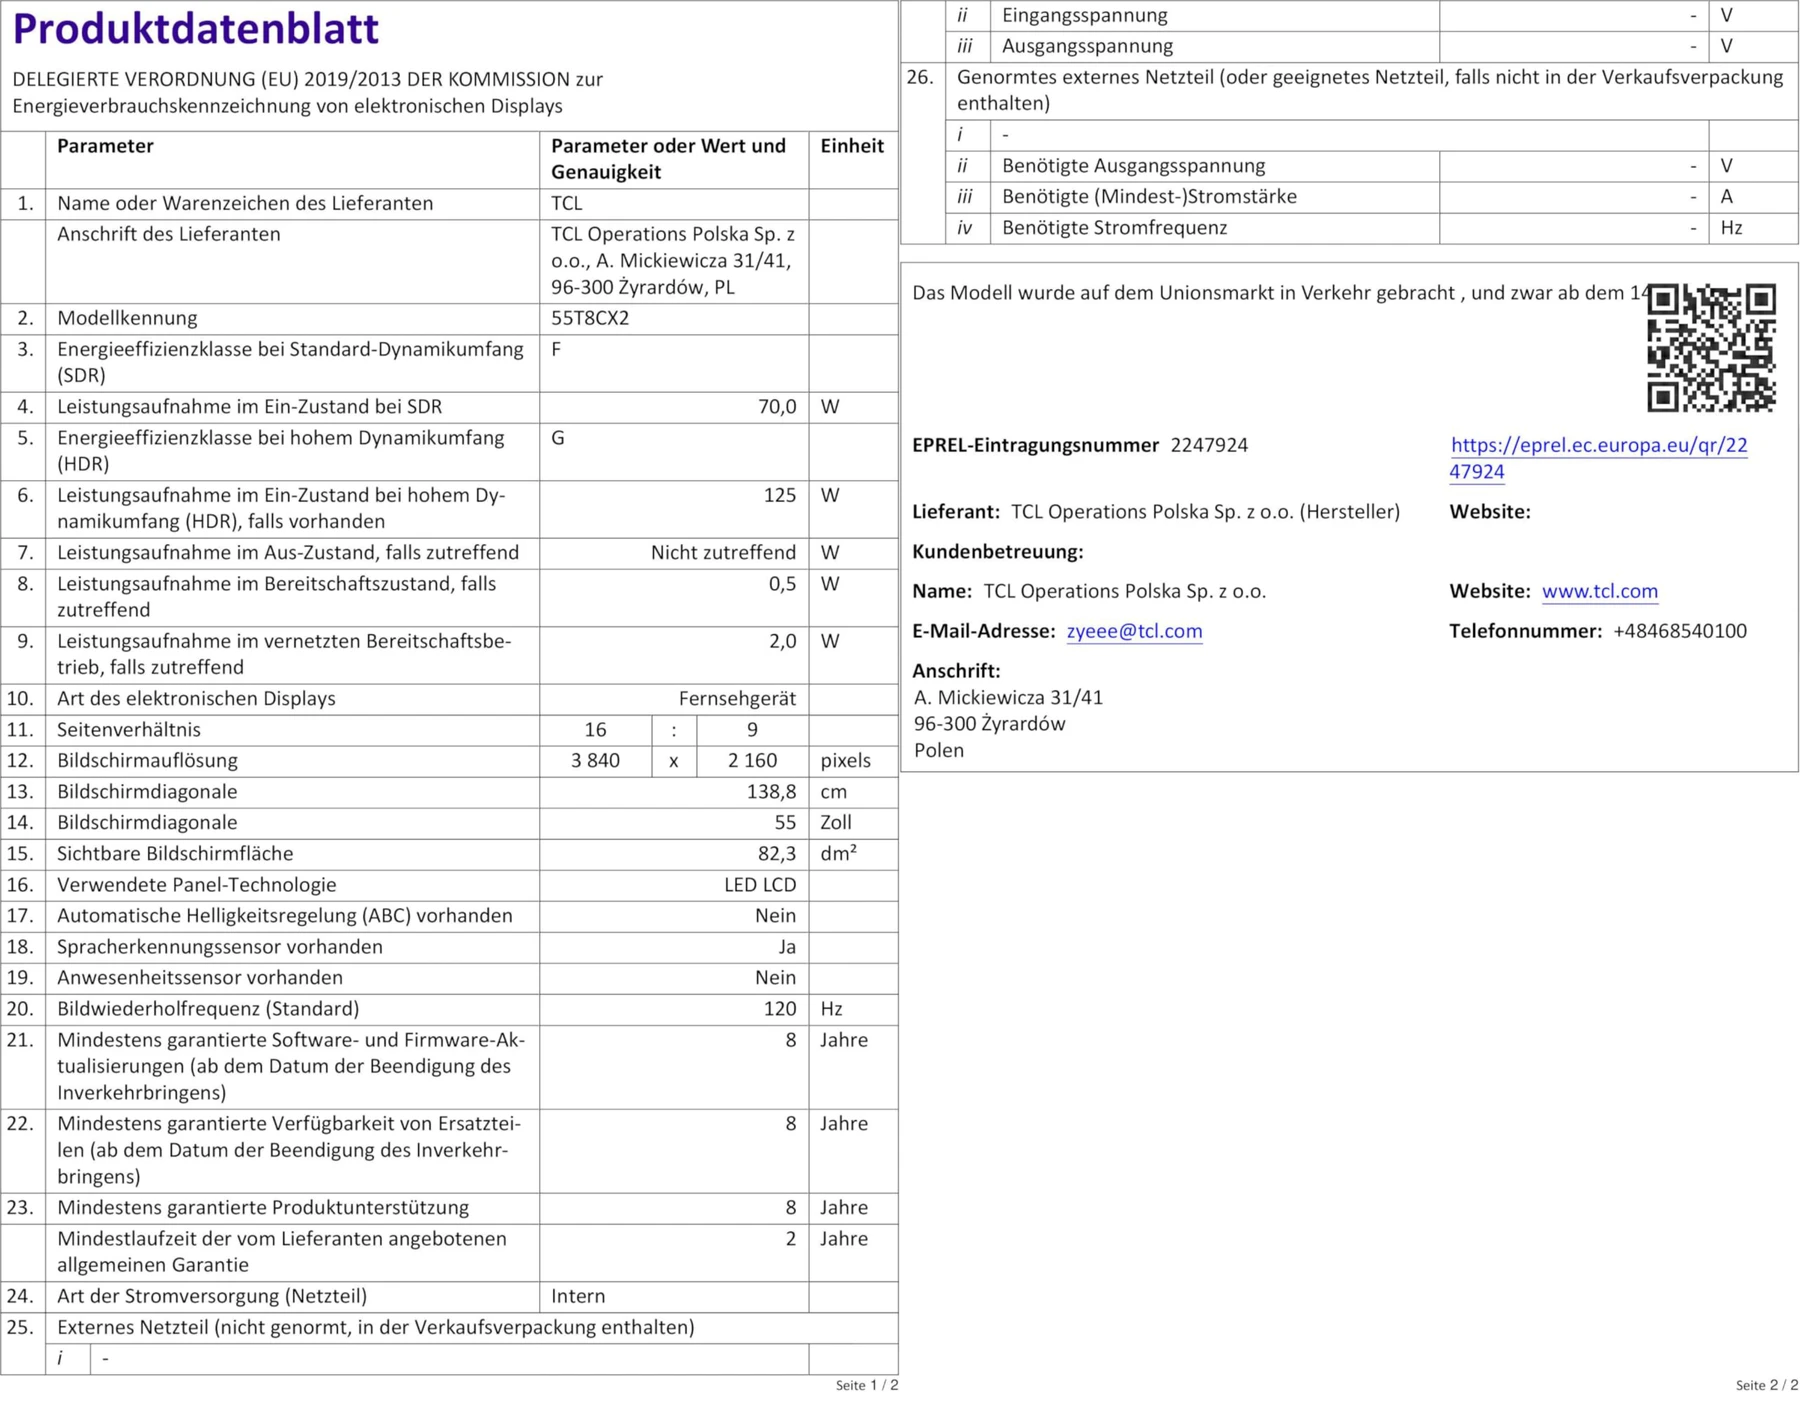Screen dimensions: 1800x1408
Task: Click the Seite 1 / 2 page label
Action: click(x=866, y=1385)
